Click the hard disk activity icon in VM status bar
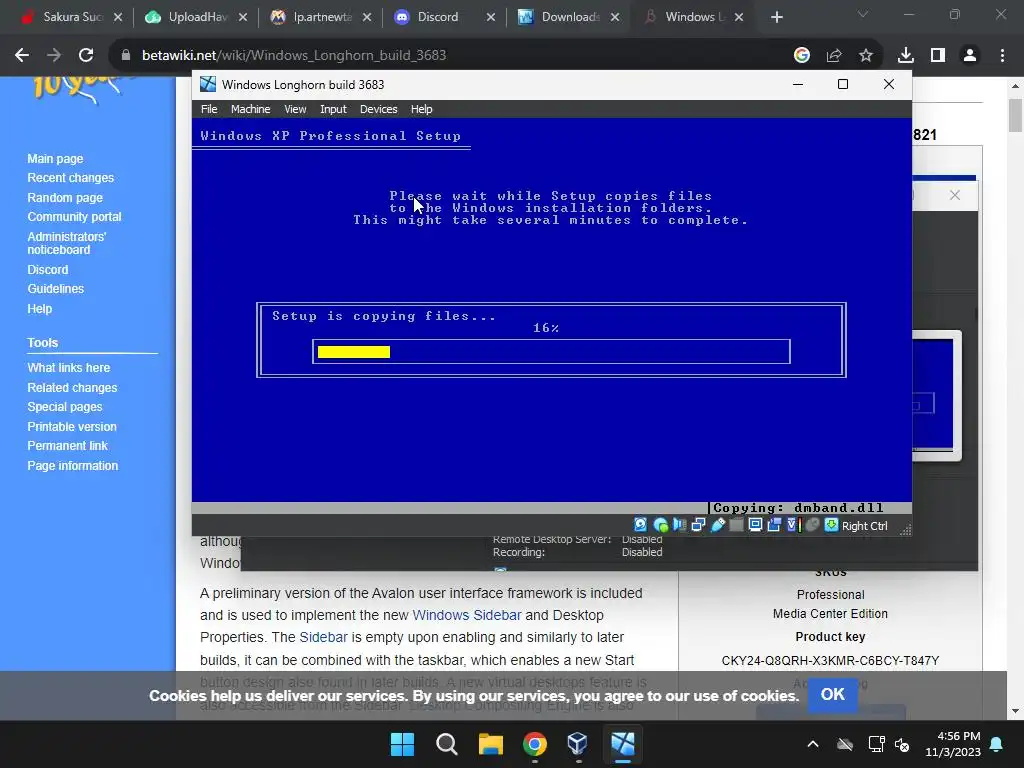 pyautogui.click(x=641, y=525)
